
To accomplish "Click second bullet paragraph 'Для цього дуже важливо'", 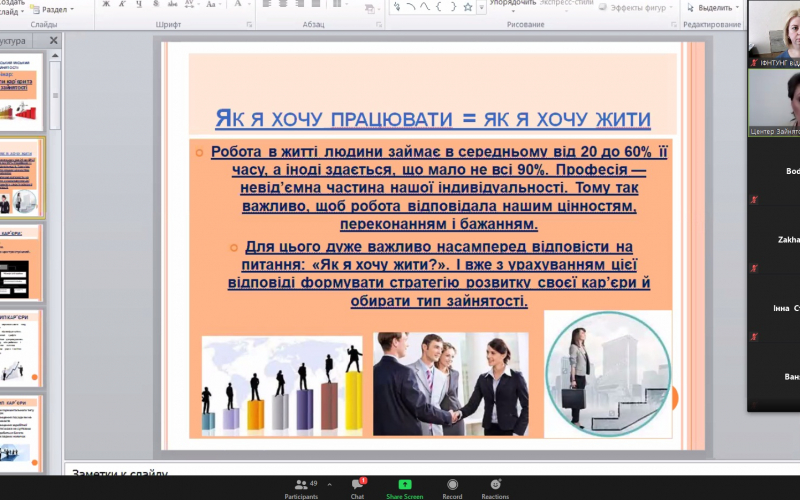I will point(439,274).
